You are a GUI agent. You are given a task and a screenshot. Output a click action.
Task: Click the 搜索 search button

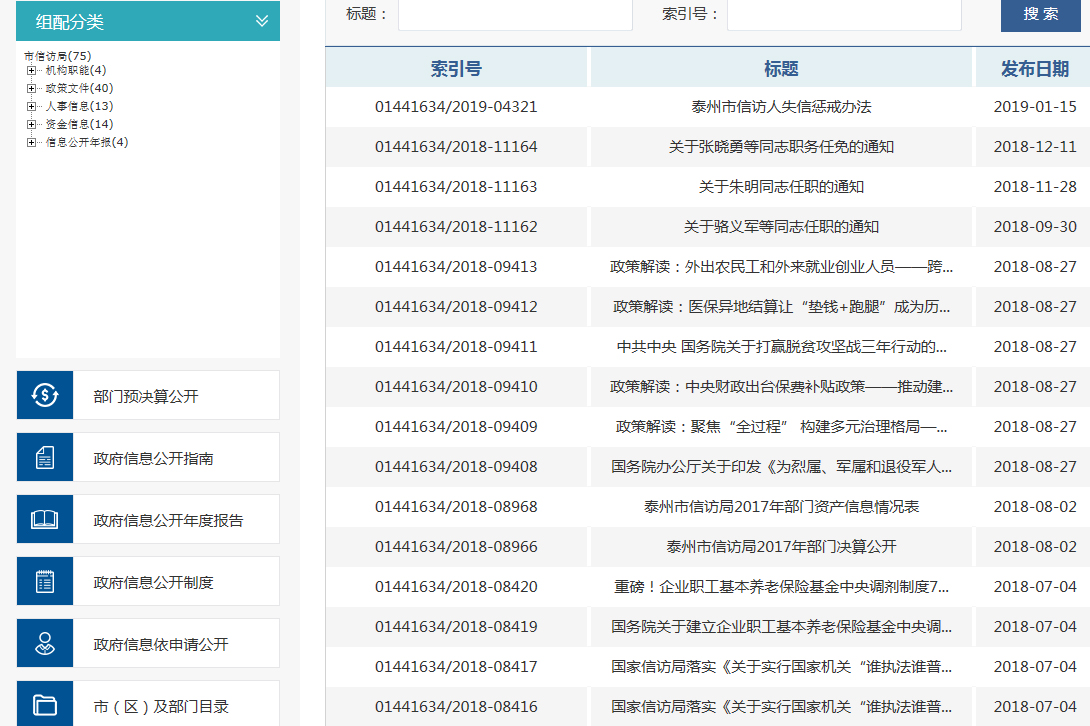coord(1040,14)
